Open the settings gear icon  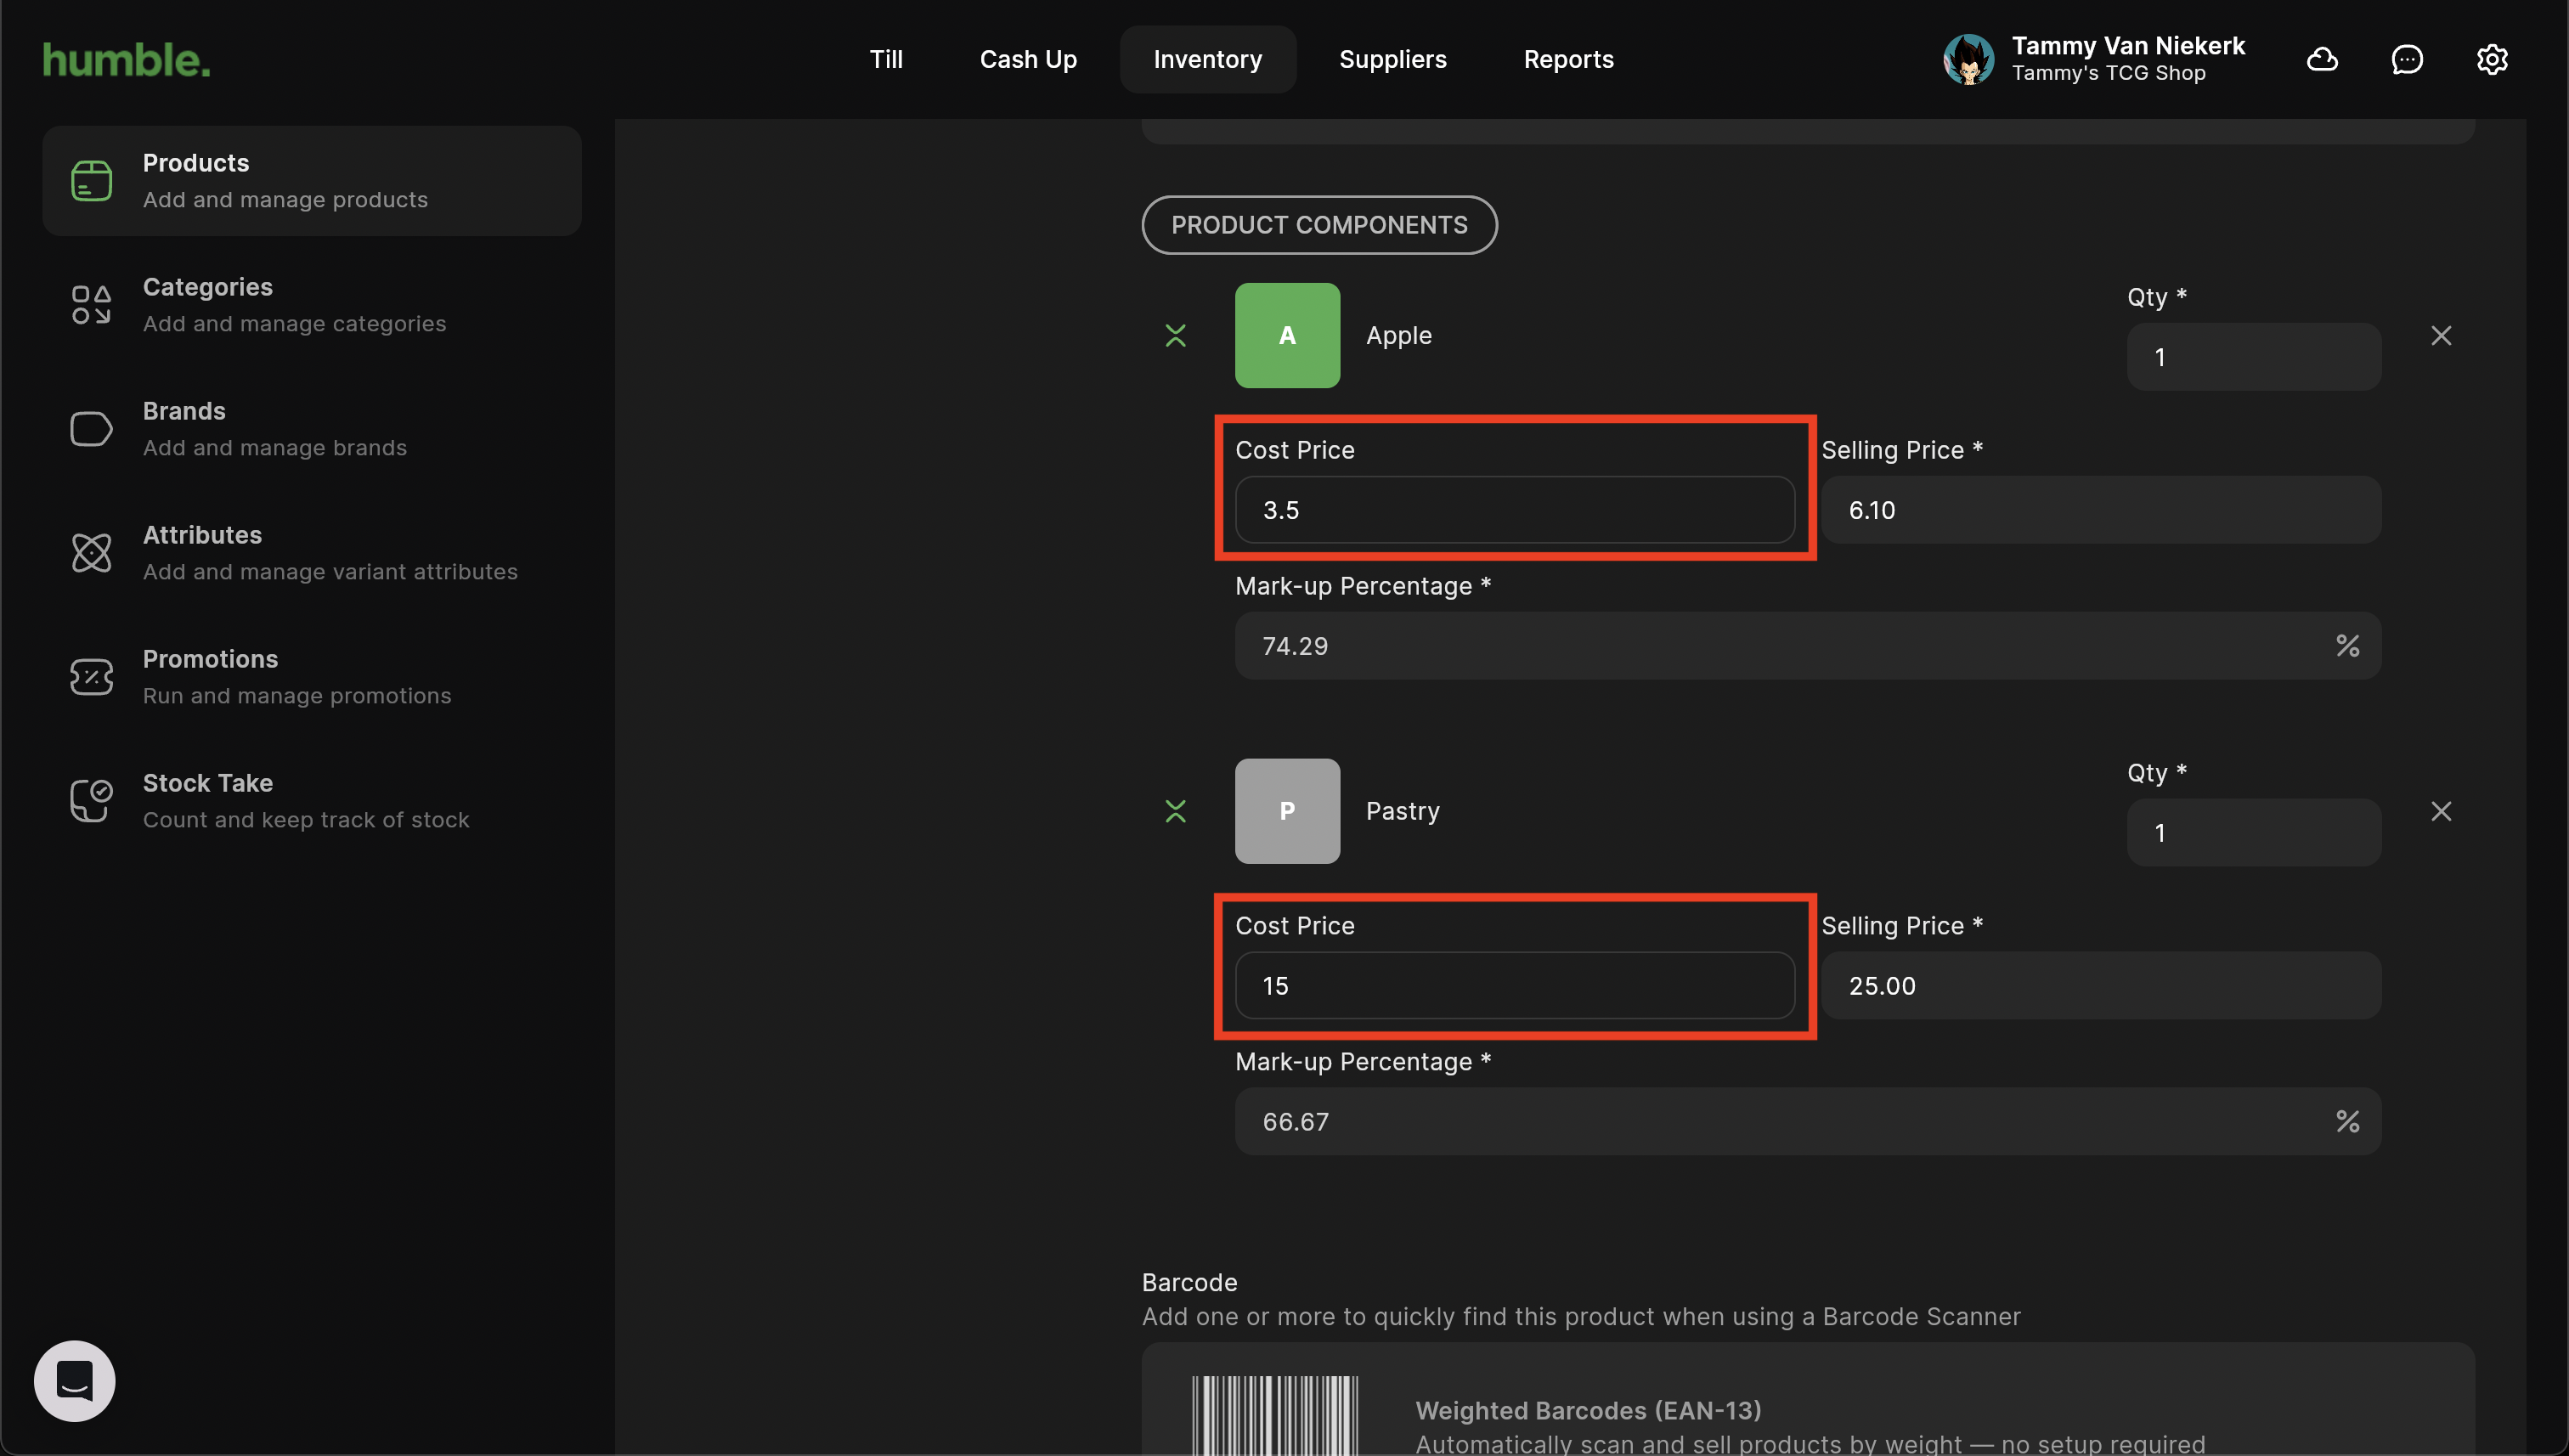point(2492,60)
